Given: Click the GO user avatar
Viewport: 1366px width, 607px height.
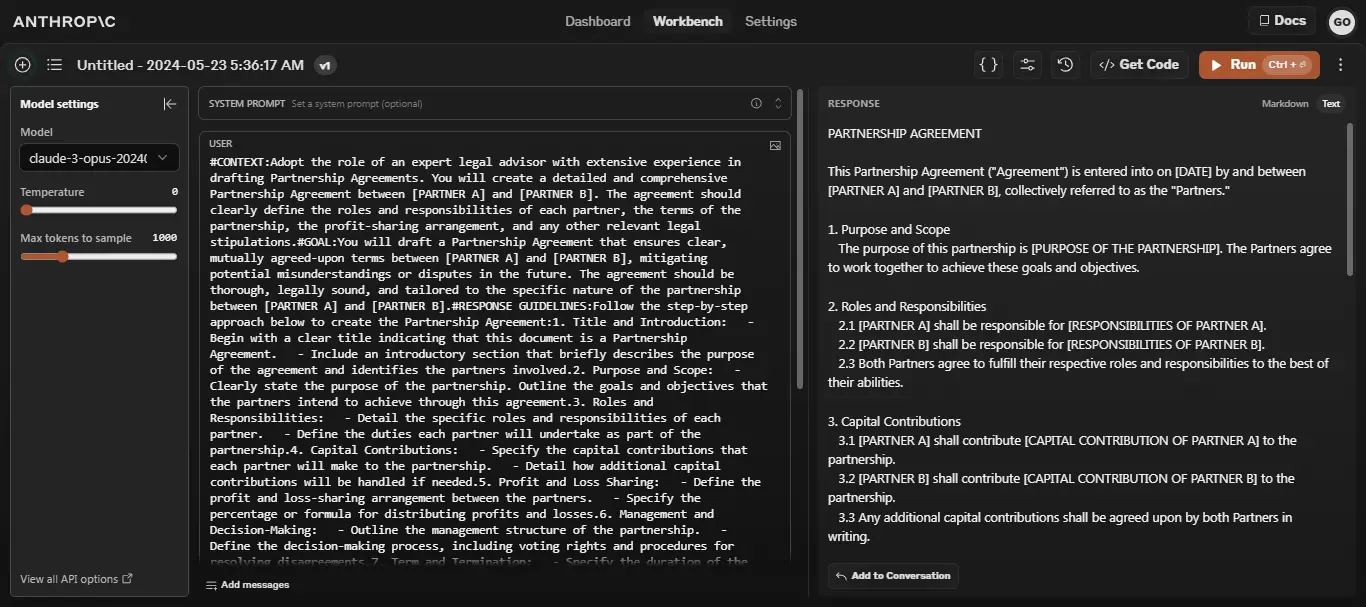Looking at the screenshot, I should tap(1341, 21).
